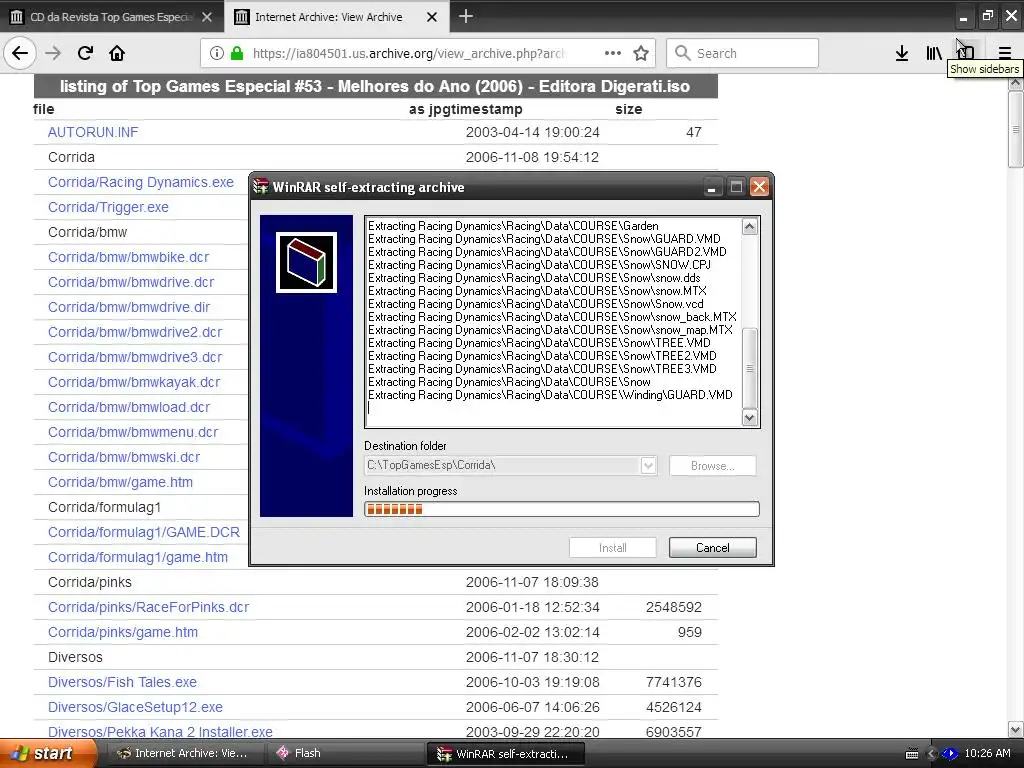The width and height of the screenshot is (1024, 768).
Task: Click the address bar URL
Action: tap(408, 54)
